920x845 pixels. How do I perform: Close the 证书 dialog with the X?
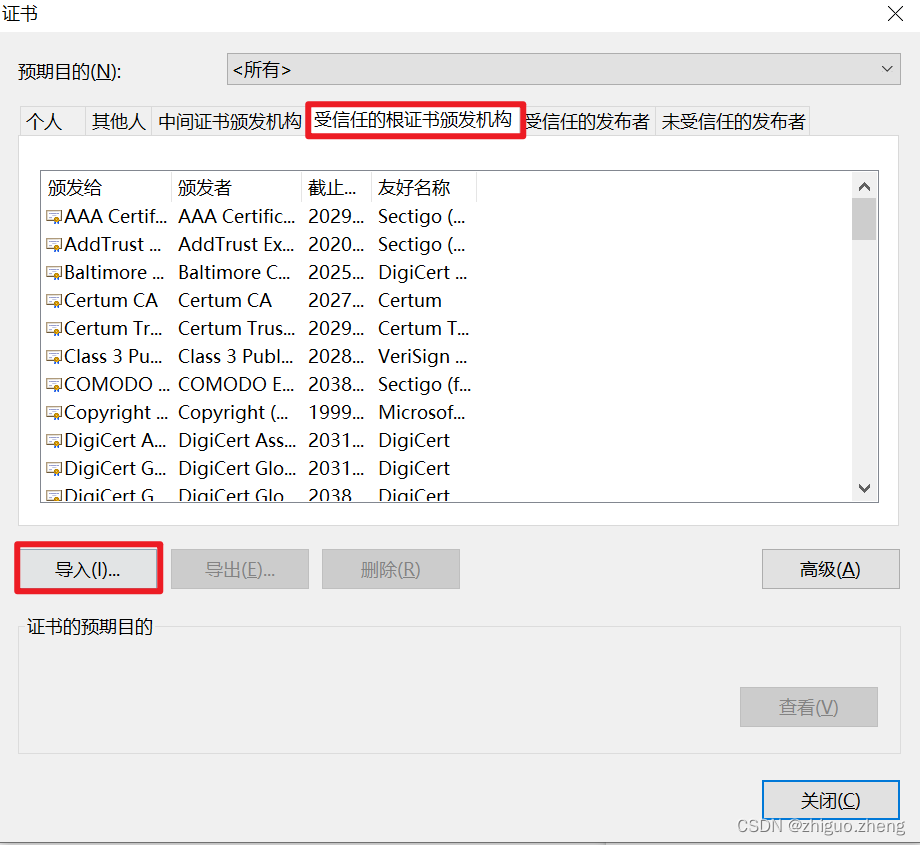tap(895, 13)
